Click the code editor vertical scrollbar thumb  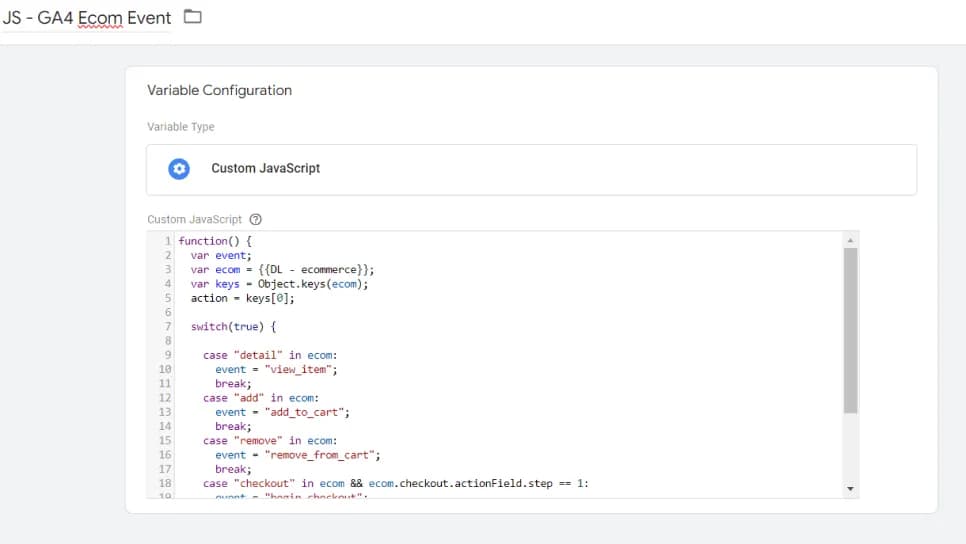point(850,330)
